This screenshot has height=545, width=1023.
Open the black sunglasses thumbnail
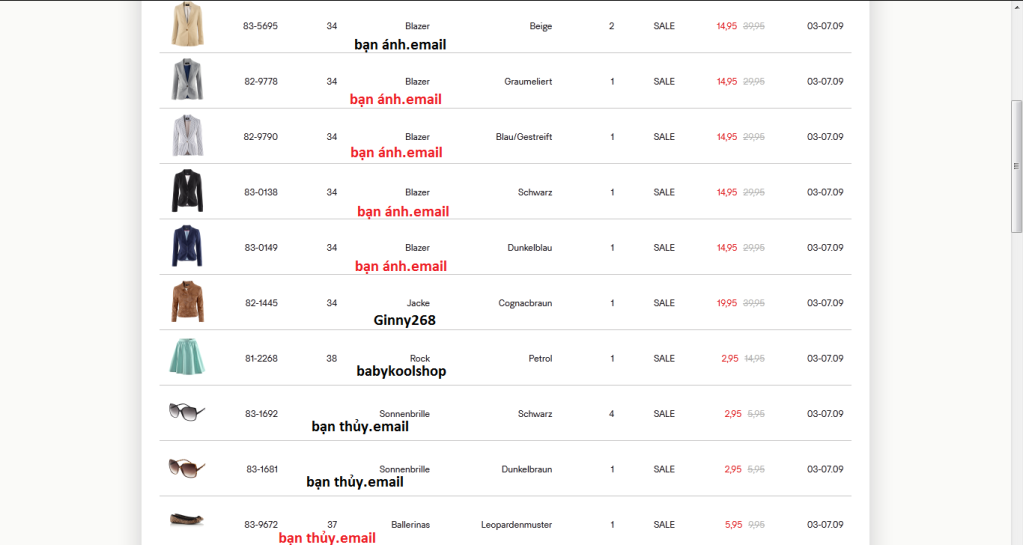(x=187, y=412)
